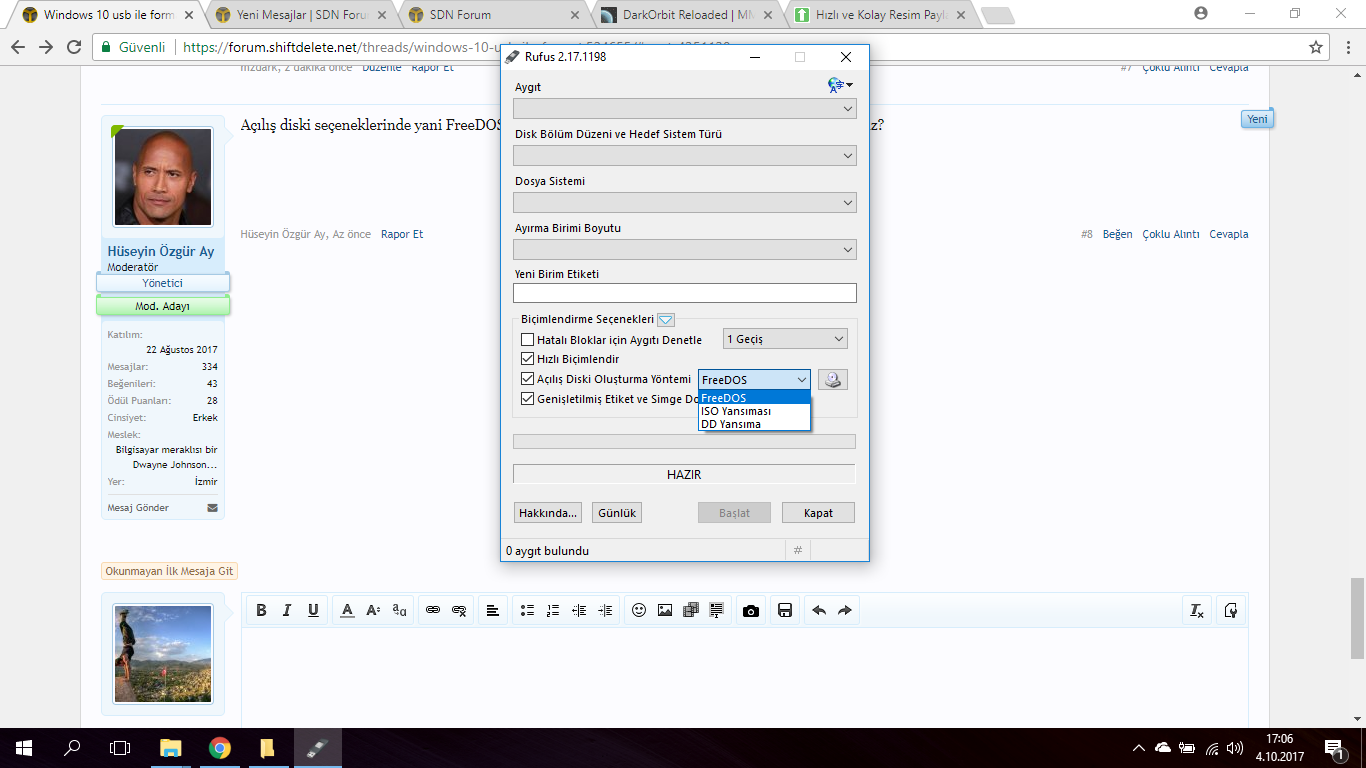Remove link with the unlink icon

click(459, 610)
